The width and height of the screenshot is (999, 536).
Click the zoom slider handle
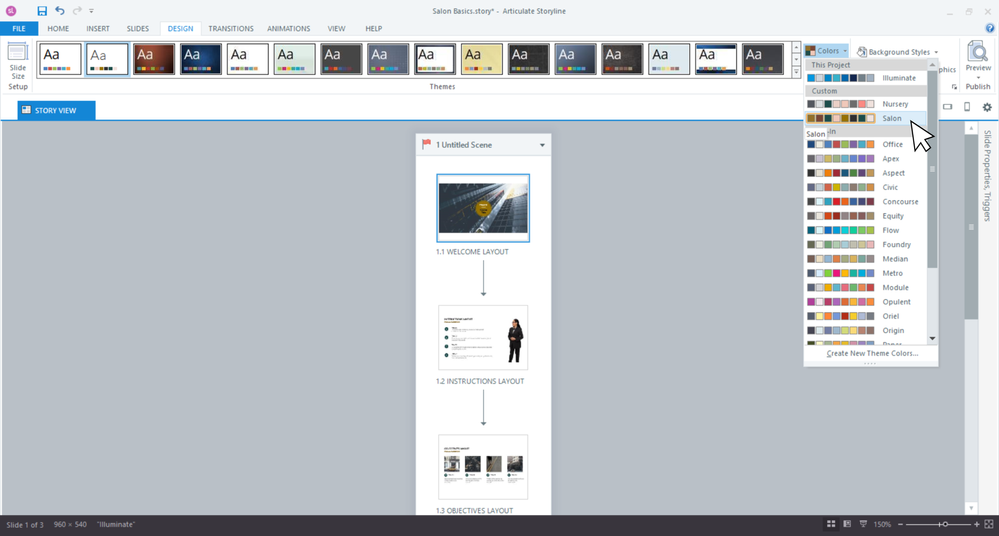click(x=945, y=524)
